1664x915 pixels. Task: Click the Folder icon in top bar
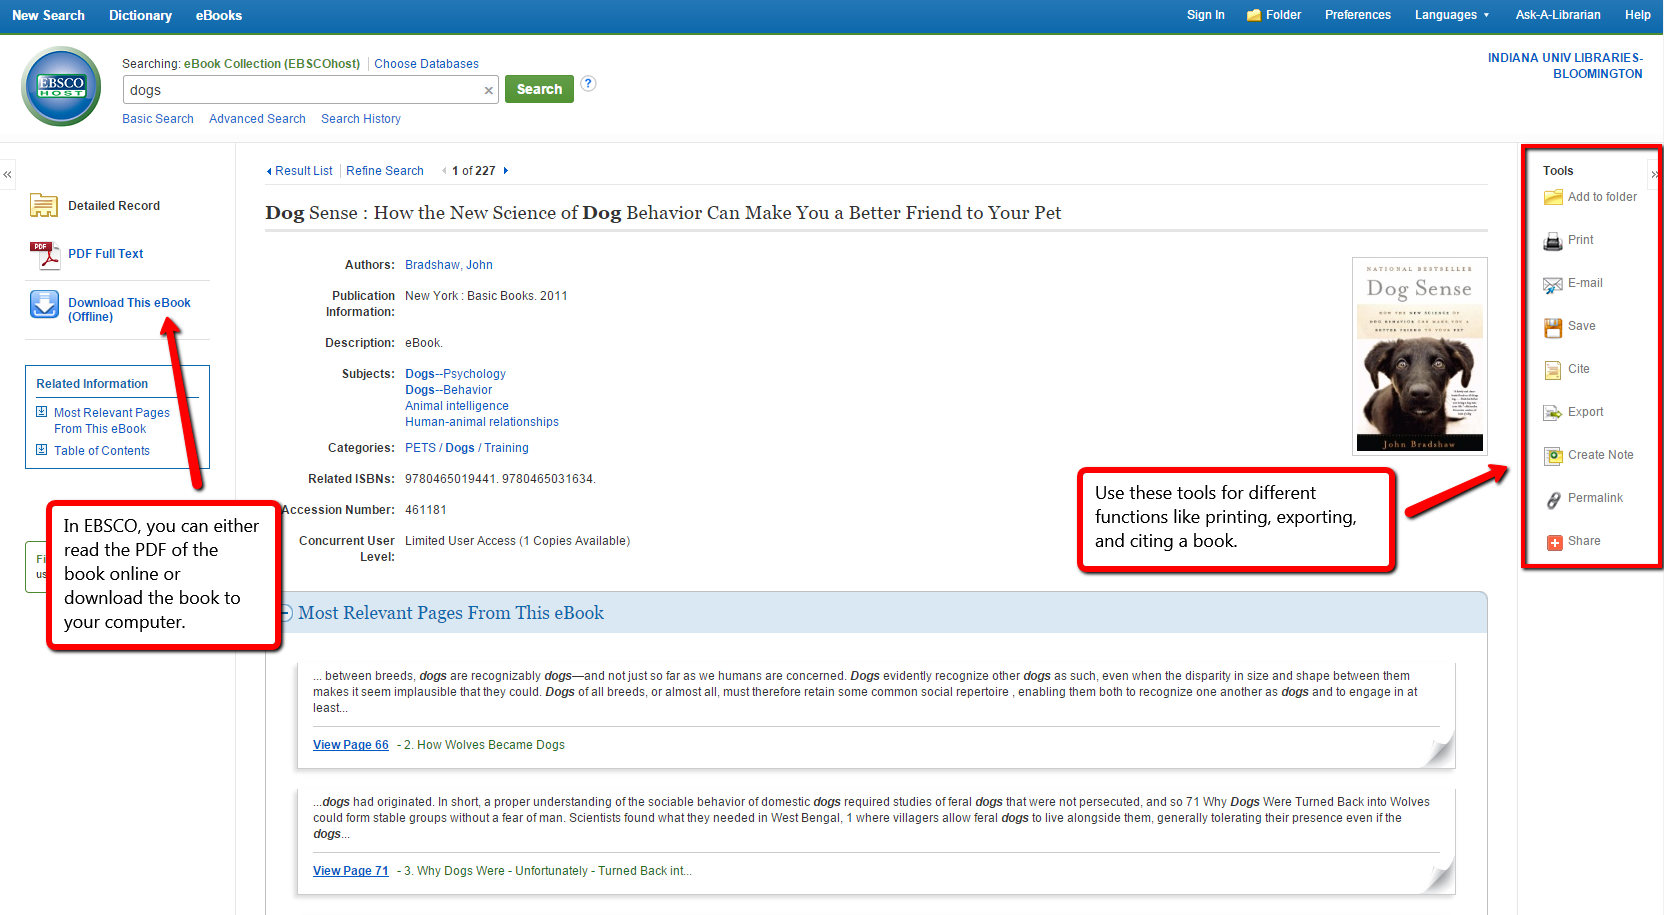click(x=1253, y=15)
